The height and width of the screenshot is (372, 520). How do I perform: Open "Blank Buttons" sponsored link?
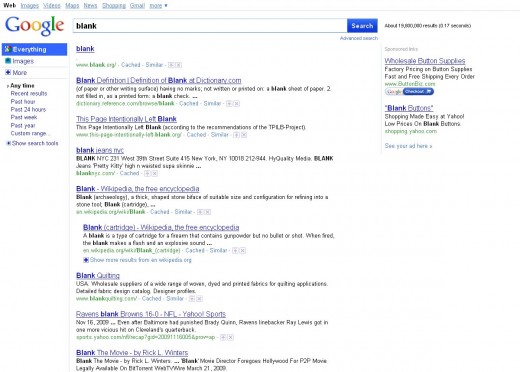click(409, 108)
